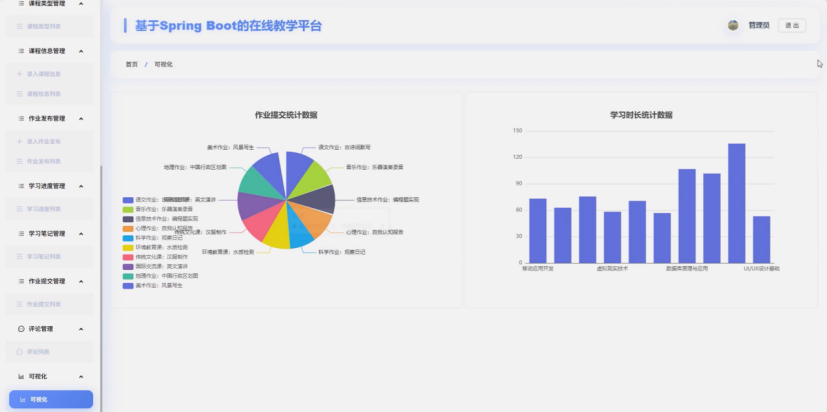Click the bar above 移动应用开发 label
The image size is (827, 412).
tap(537, 231)
